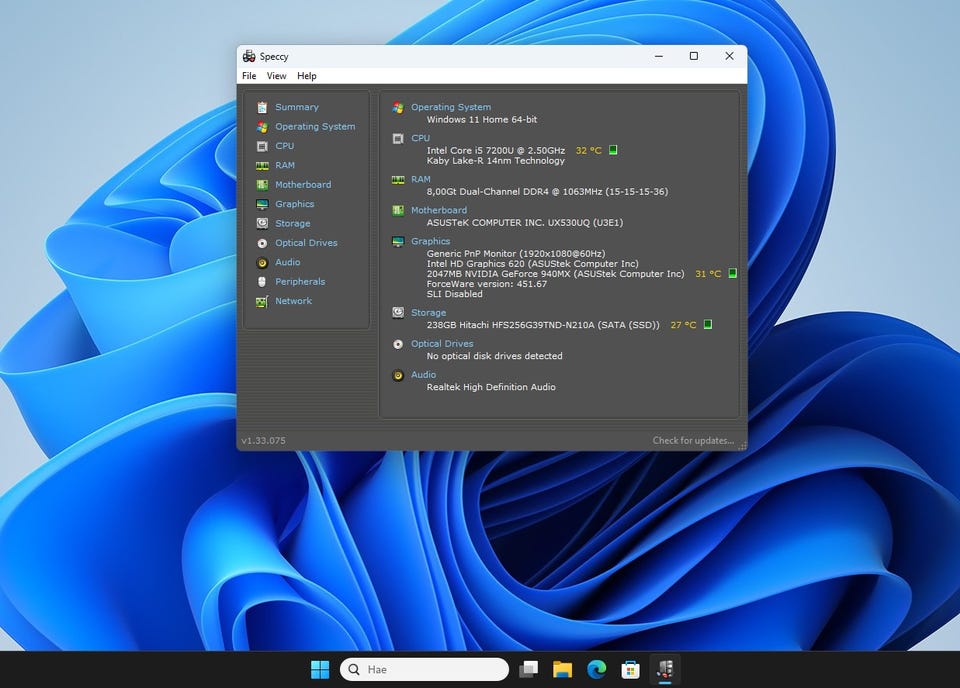
Task: Click the Audio speaker icon in sidebar
Action: 262,262
